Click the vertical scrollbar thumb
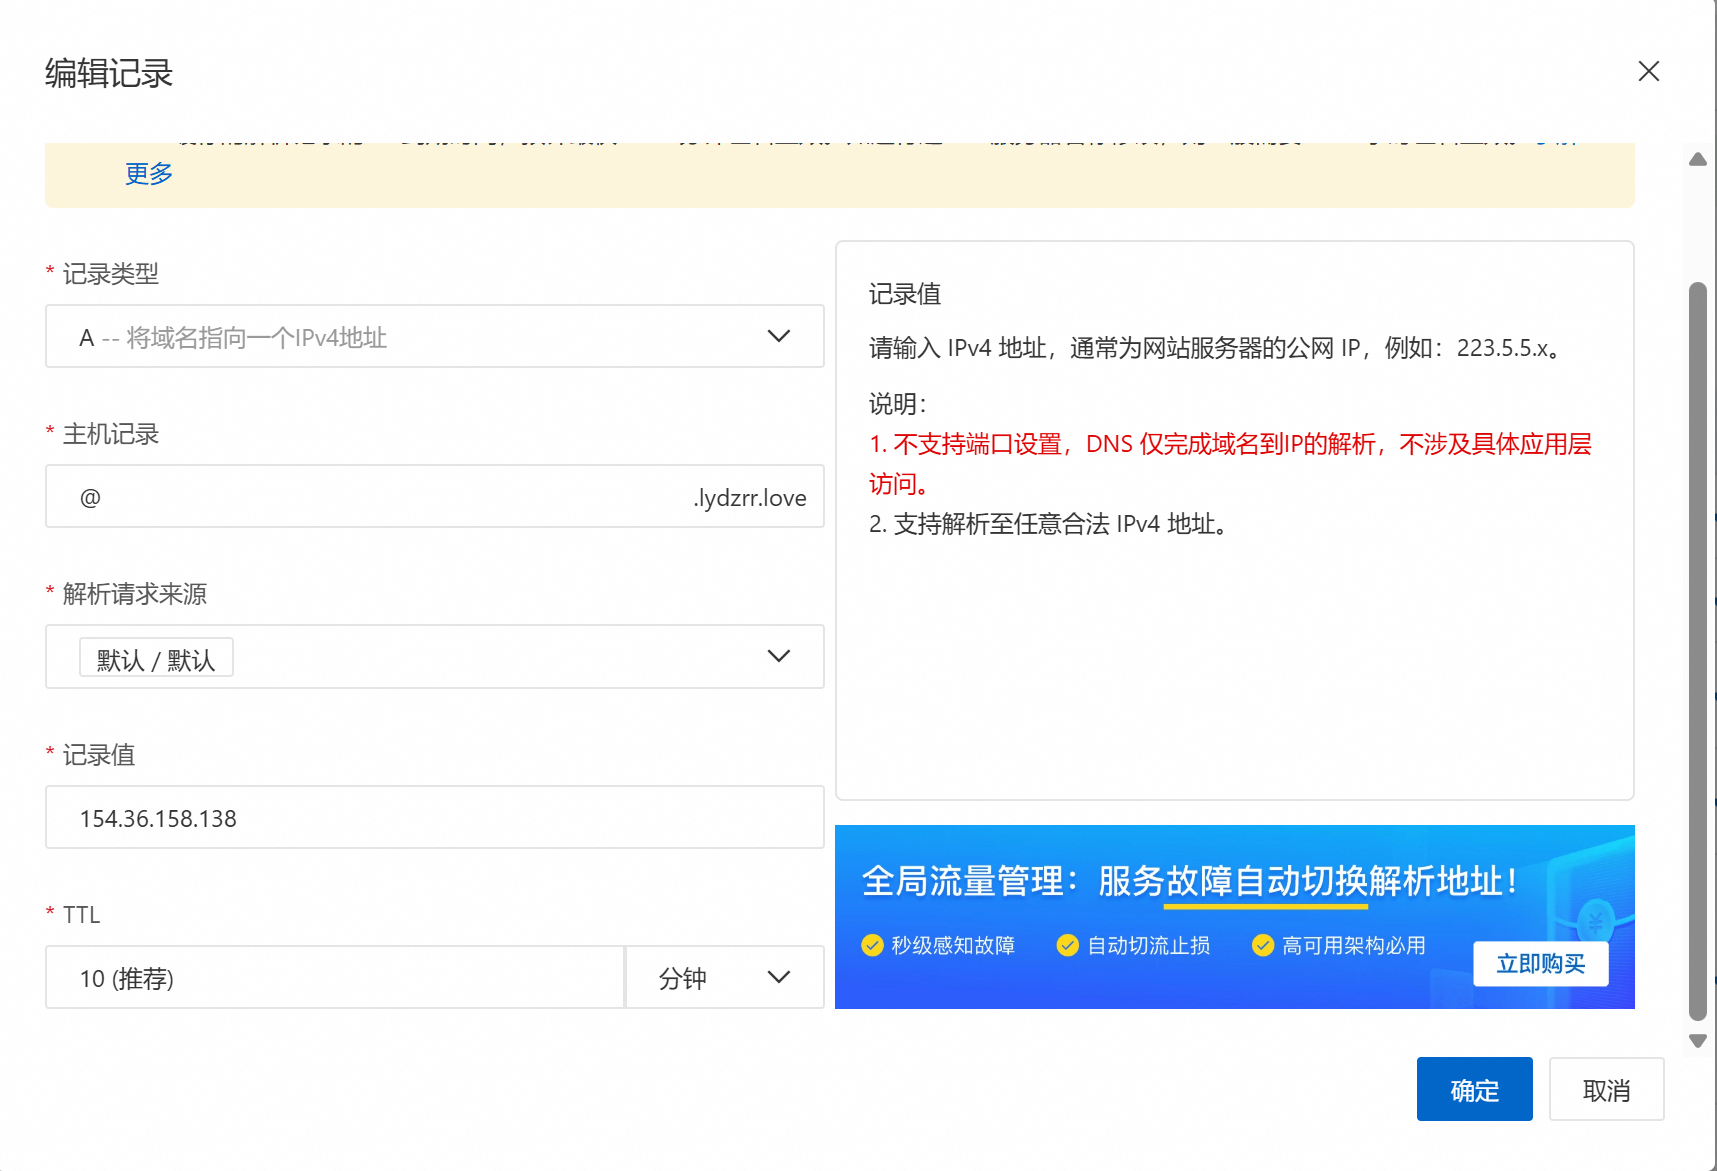 point(1697,650)
